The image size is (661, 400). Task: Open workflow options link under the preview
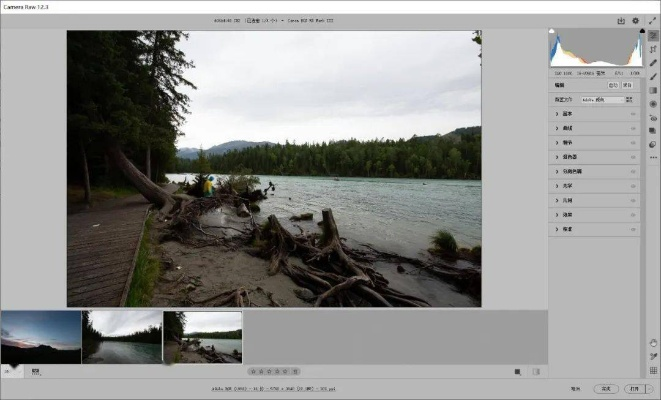pyautogui.click(x=274, y=389)
